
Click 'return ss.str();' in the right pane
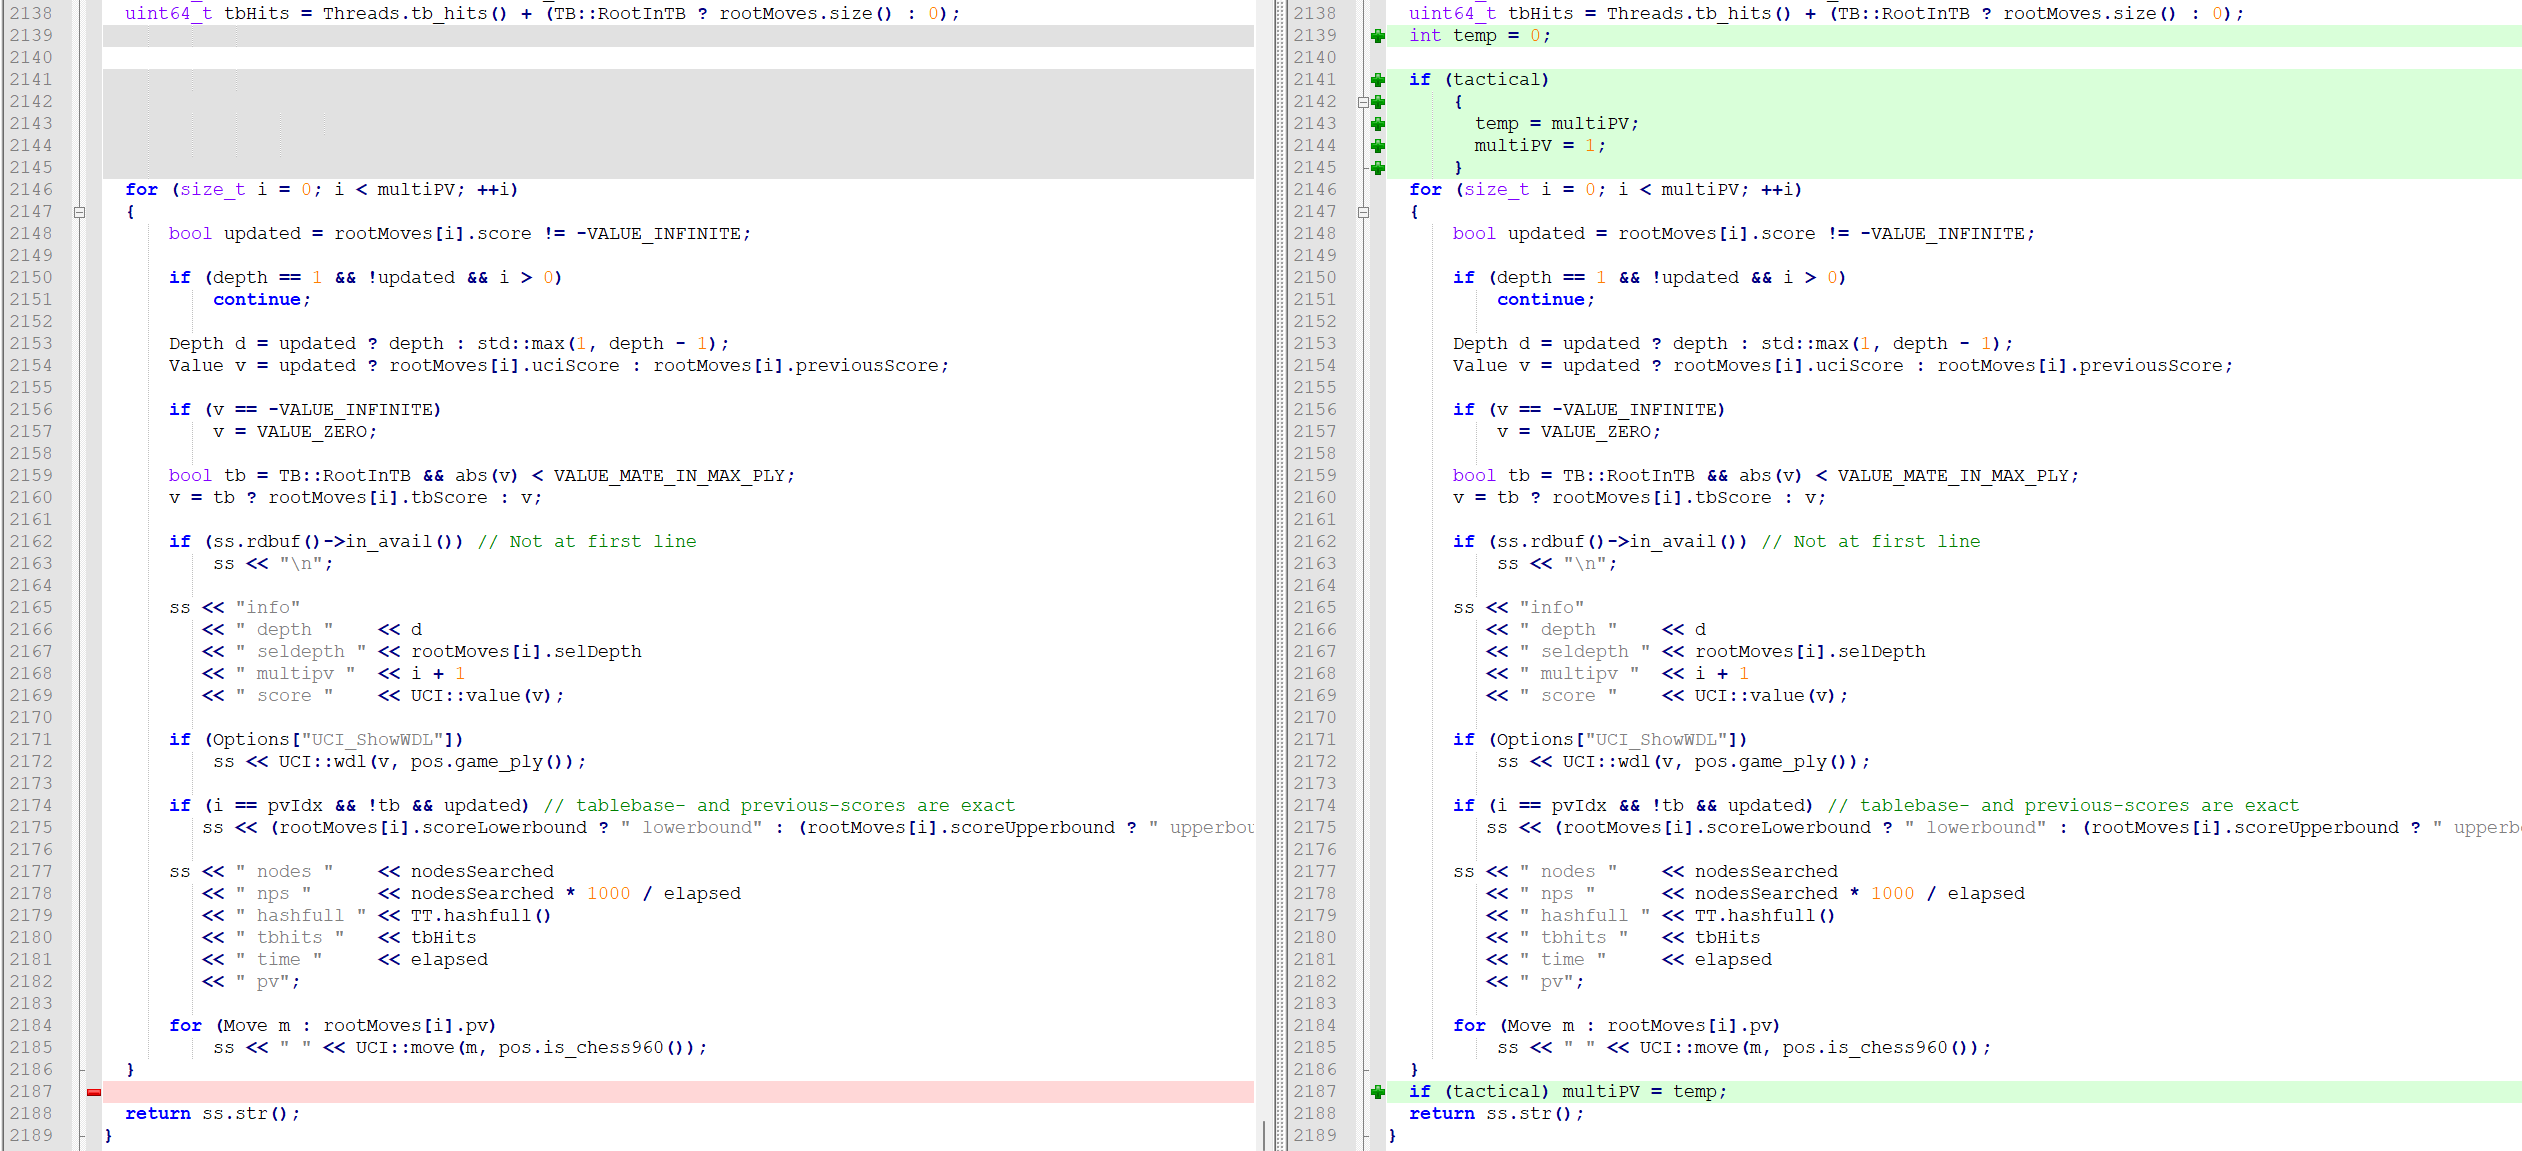click(1496, 1114)
